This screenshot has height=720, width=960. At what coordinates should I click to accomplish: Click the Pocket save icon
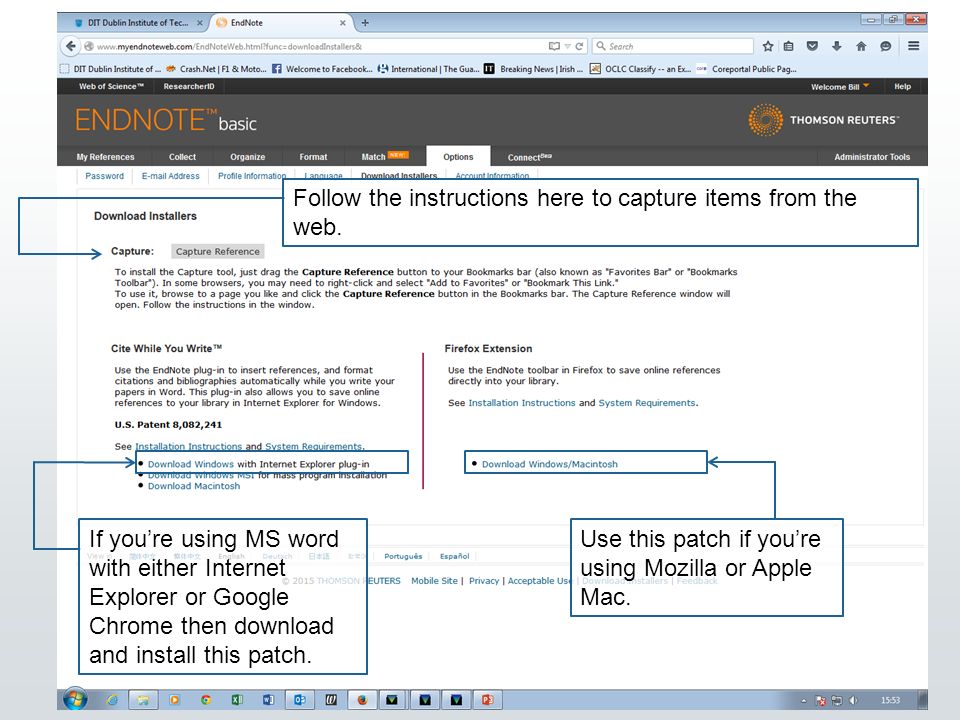(x=812, y=46)
